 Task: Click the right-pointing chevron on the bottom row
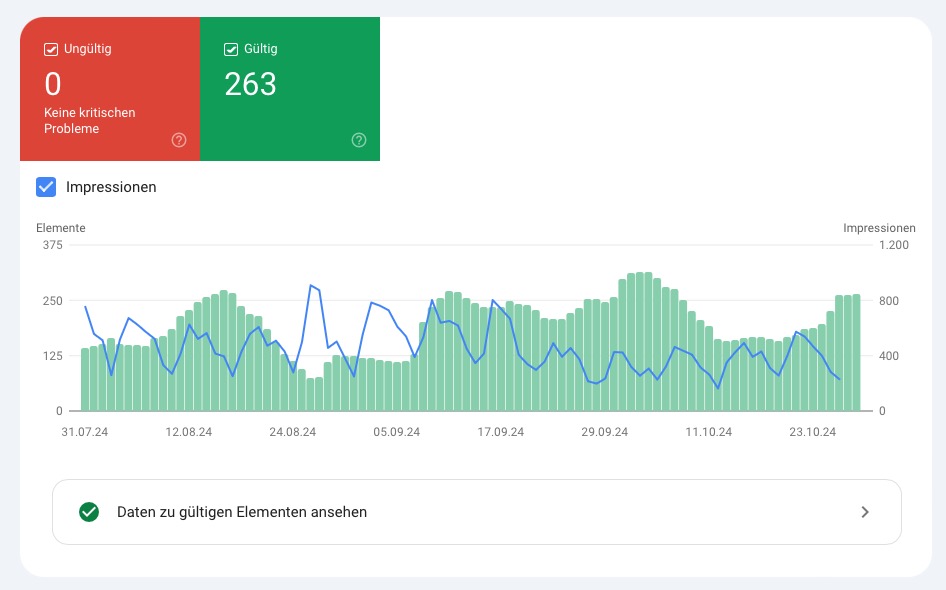click(865, 511)
